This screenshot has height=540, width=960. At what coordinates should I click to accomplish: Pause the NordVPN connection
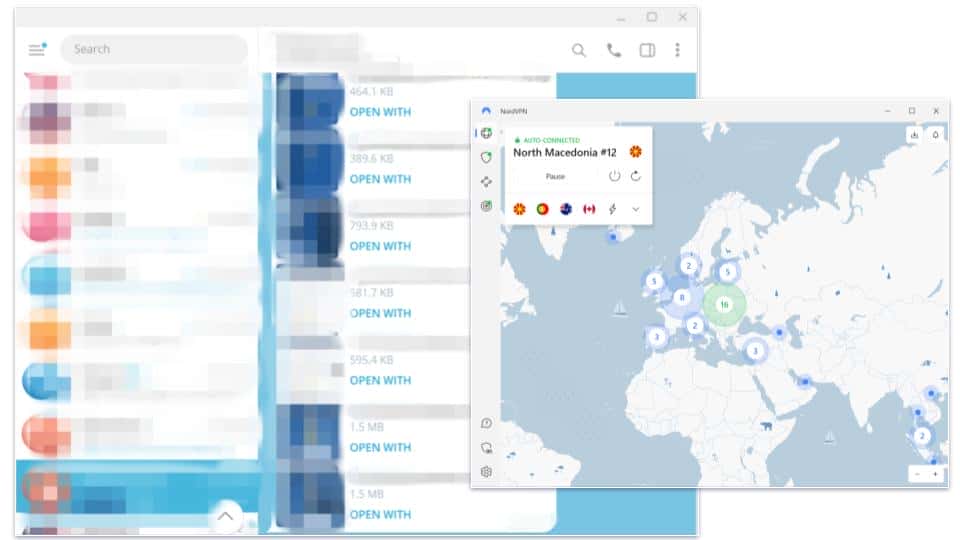click(555, 176)
